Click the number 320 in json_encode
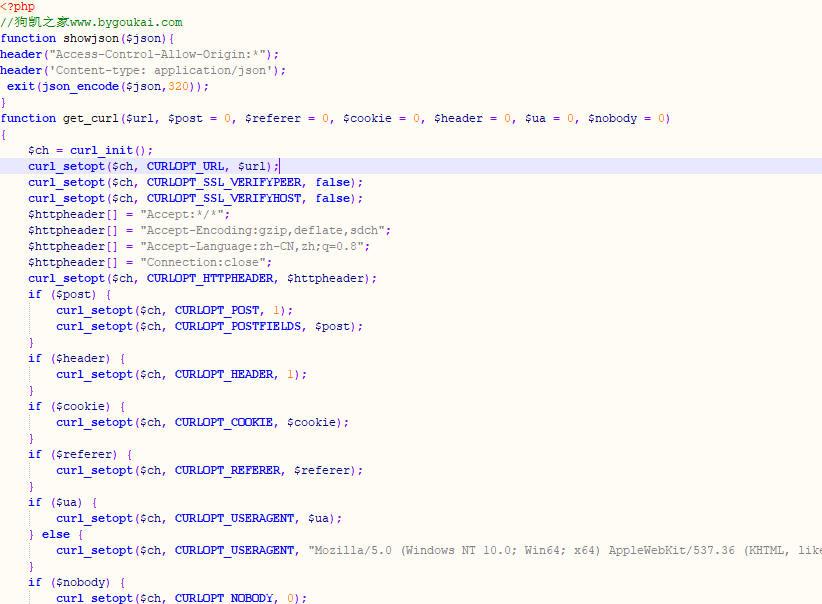Viewport: 822px width, 604px height. click(x=178, y=86)
